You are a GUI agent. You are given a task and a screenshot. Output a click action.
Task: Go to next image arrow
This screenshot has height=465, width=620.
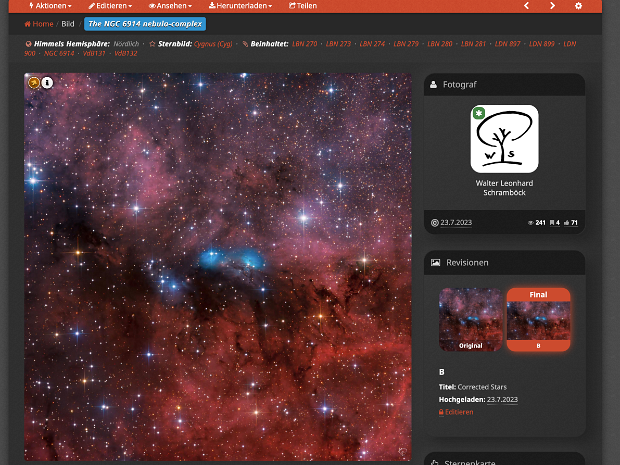point(552,6)
